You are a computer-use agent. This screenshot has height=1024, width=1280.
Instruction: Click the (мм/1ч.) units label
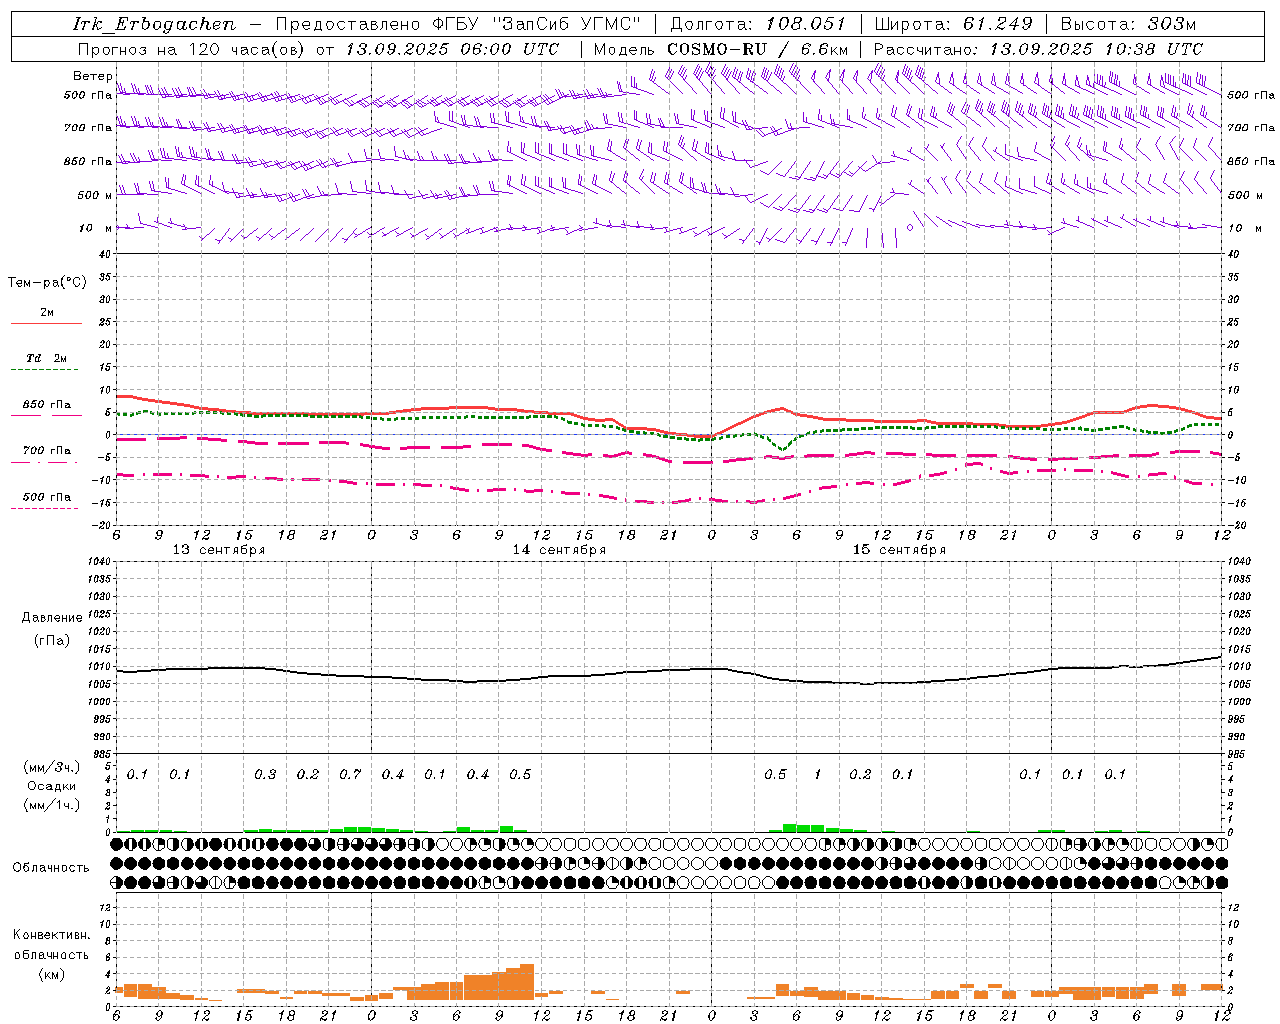coord(51,805)
